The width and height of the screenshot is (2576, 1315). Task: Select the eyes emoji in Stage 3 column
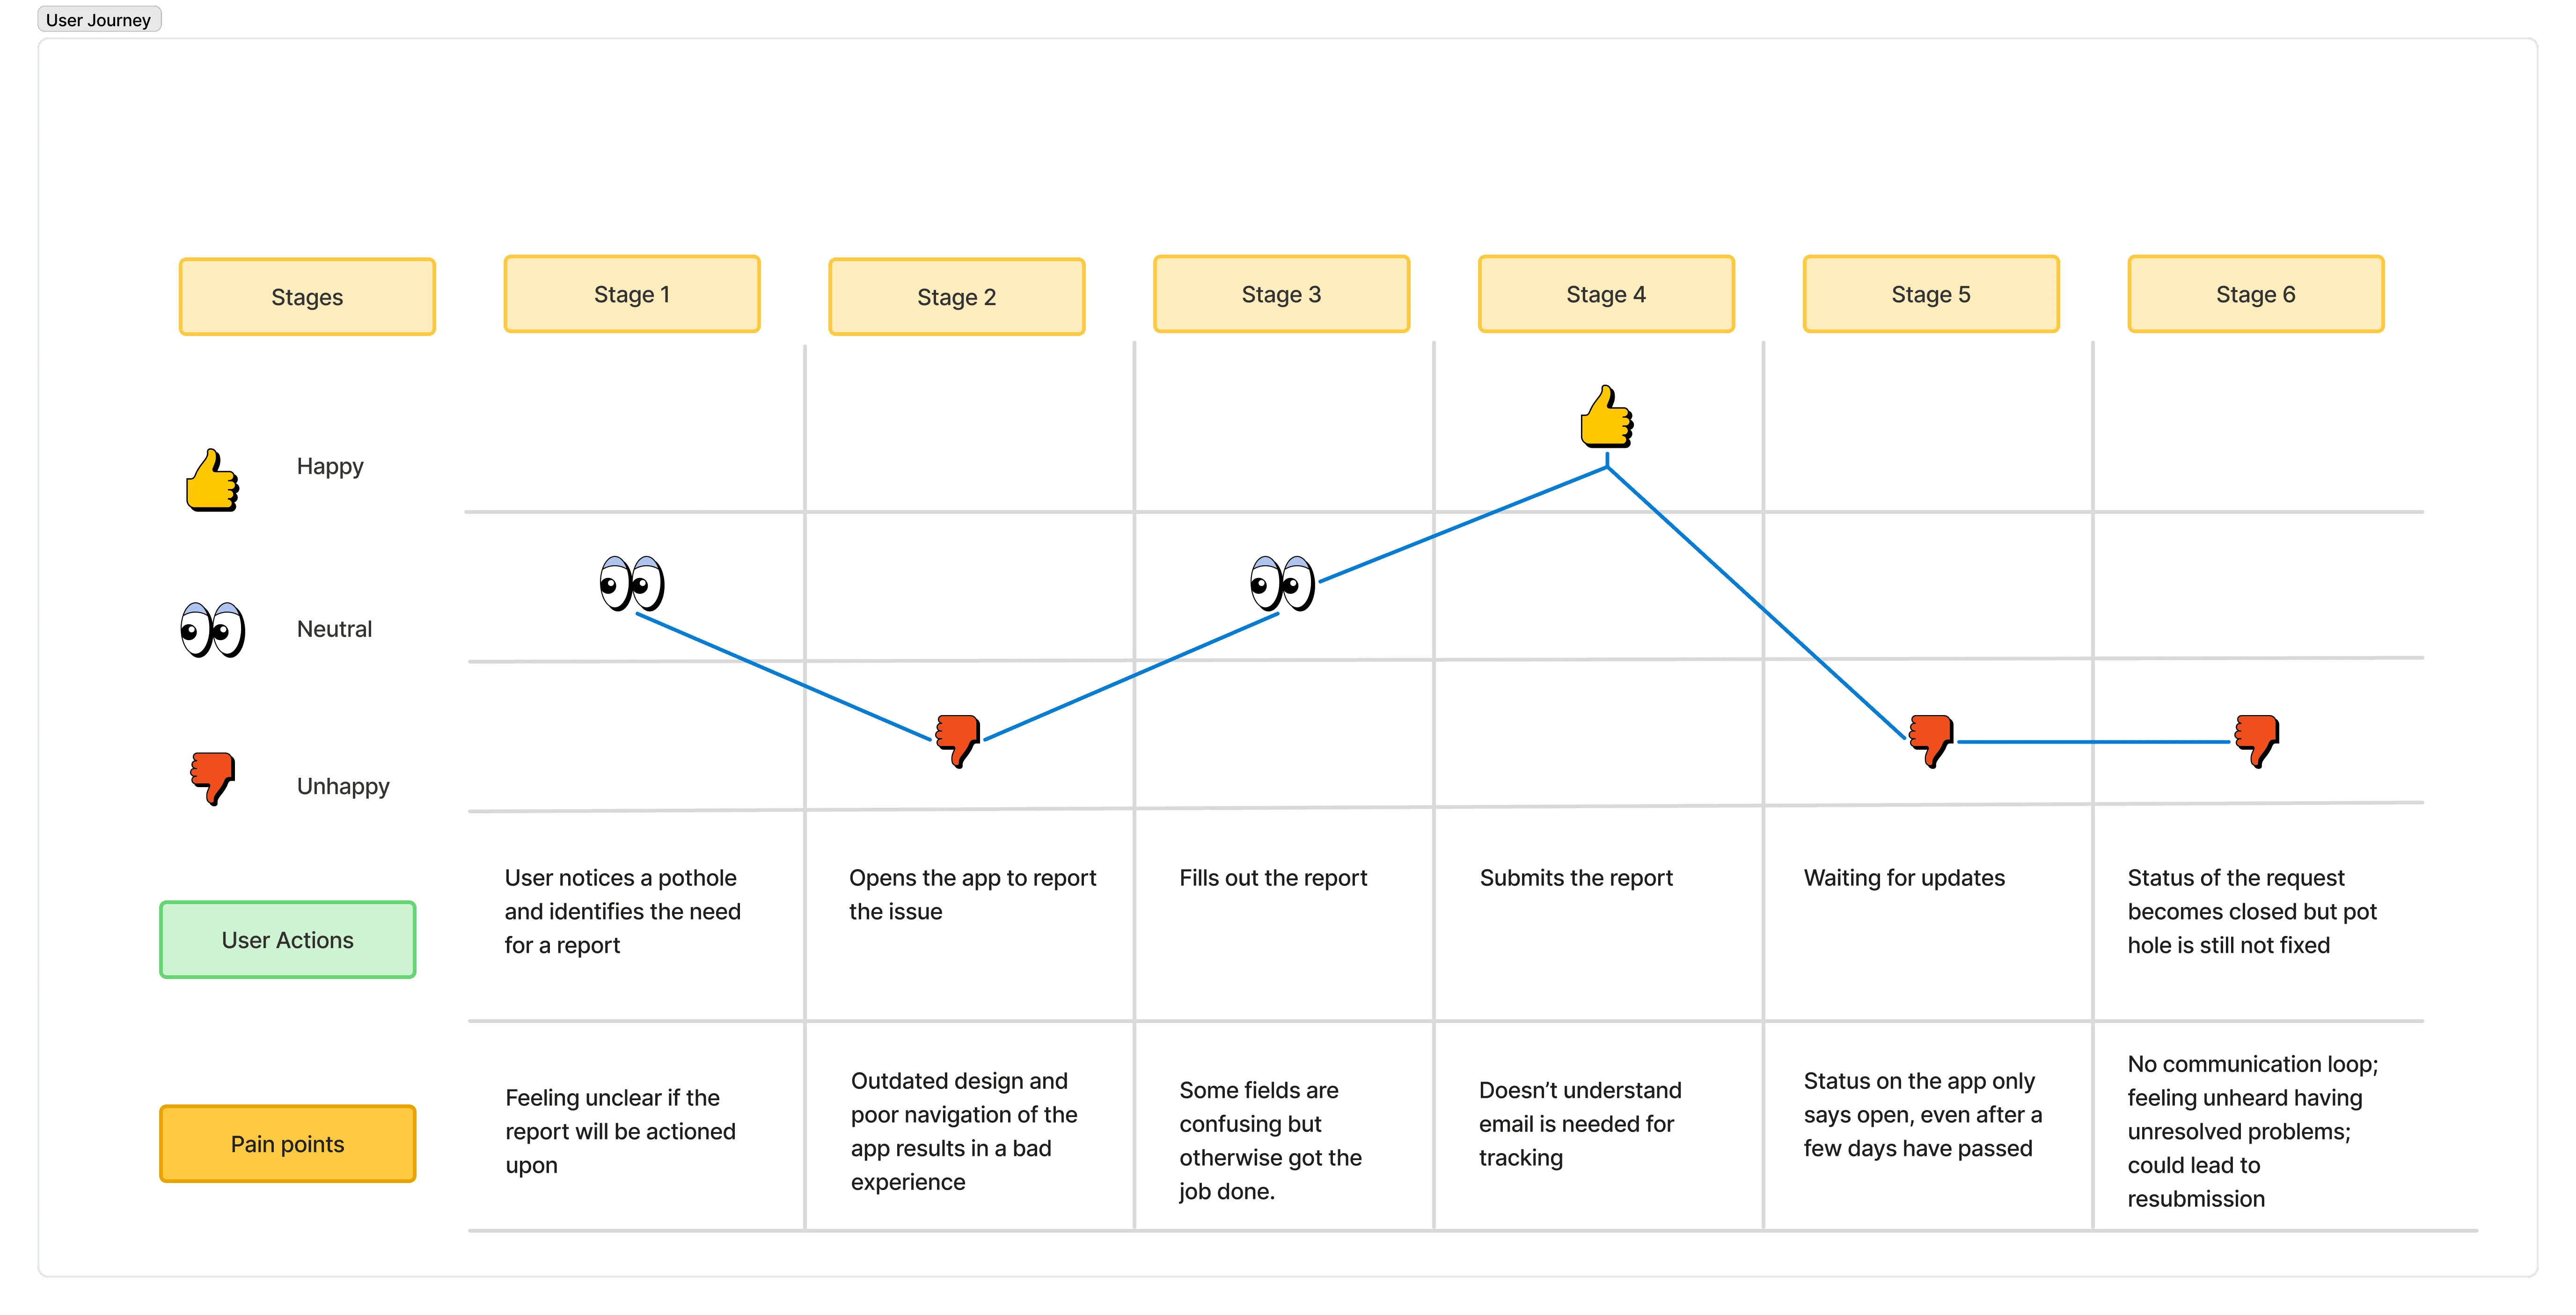tap(1282, 583)
